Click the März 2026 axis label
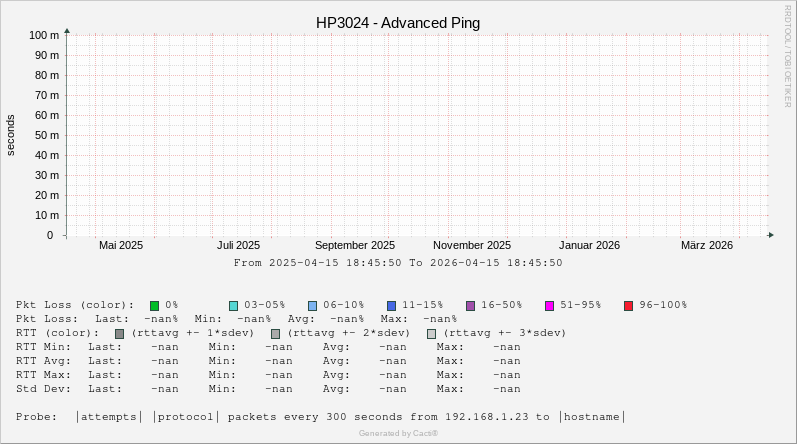Image resolution: width=797 pixels, height=444 pixels. pyautogui.click(x=706, y=246)
